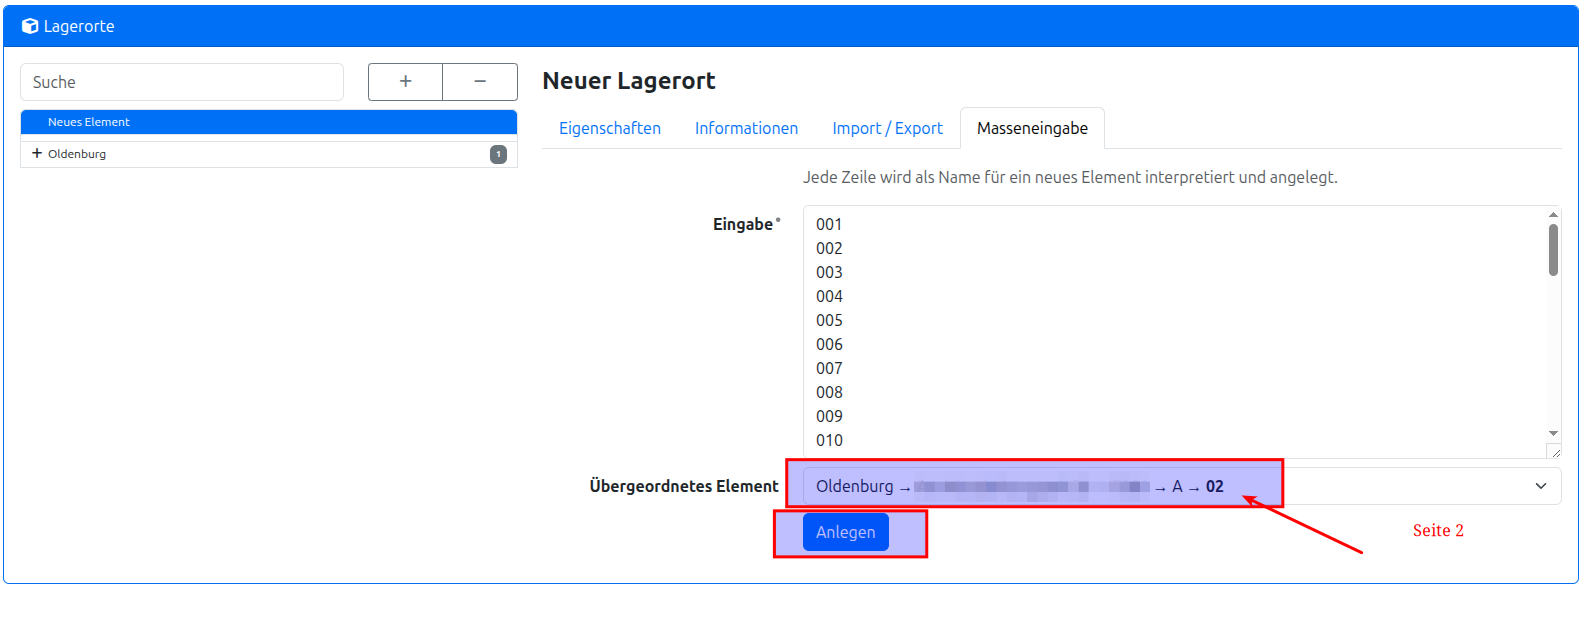Image resolution: width=1585 pixels, height=634 pixels.
Task: Switch to the Eigenschaften tab
Action: pyautogui.click(x=609, y=128)
